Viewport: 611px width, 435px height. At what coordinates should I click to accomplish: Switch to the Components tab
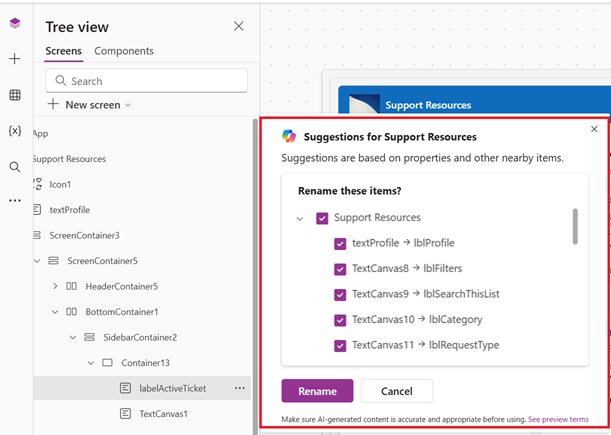pos(124,51)
